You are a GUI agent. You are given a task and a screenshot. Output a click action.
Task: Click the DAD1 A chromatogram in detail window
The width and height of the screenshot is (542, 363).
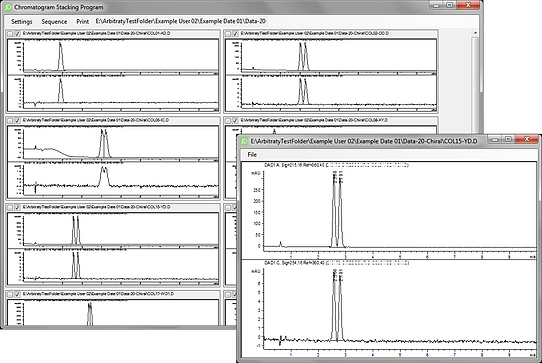(389, 210)
